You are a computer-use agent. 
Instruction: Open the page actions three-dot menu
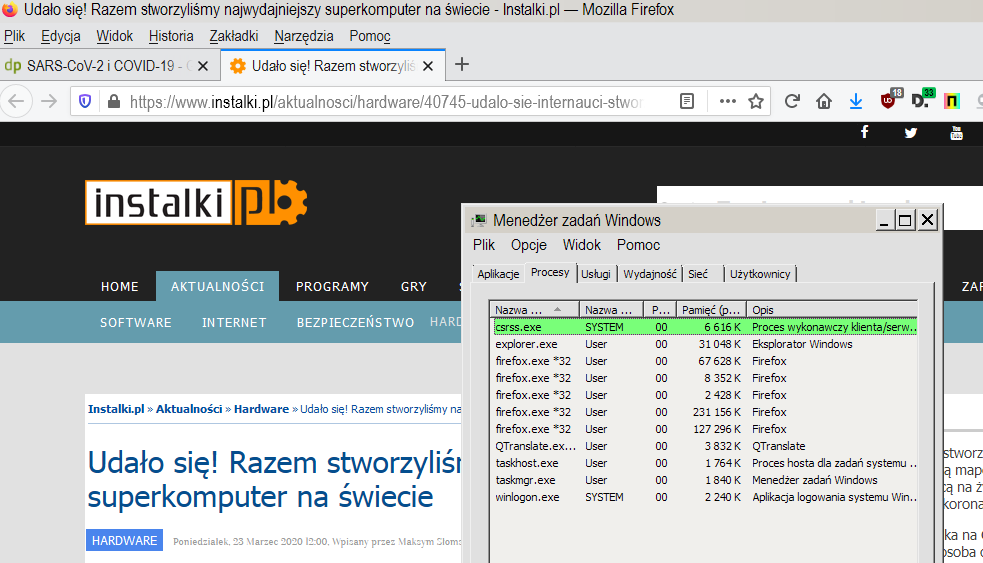(727, 101)
